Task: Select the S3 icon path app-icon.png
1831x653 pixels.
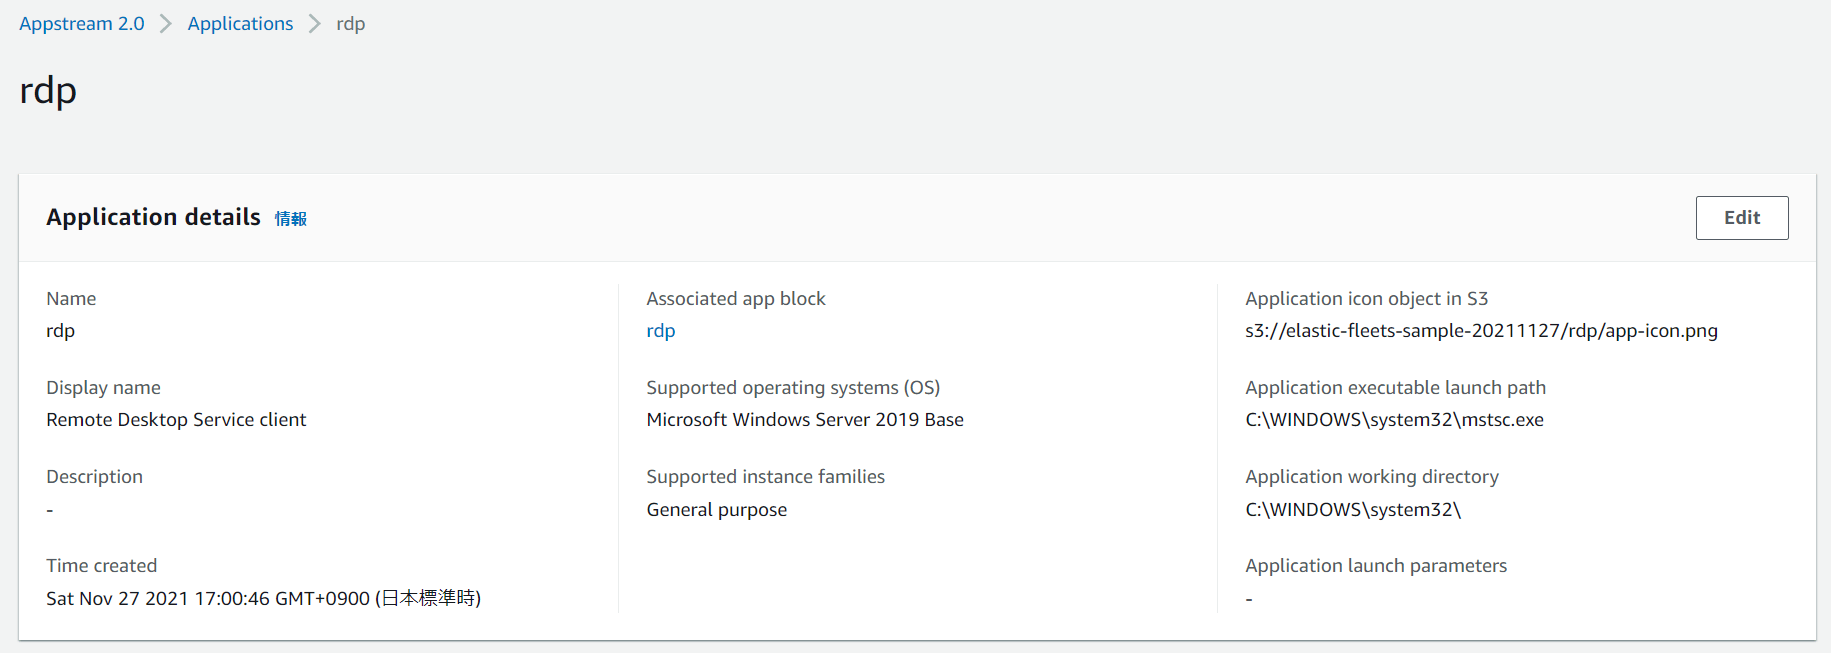Action: [x=1481, y=331]
